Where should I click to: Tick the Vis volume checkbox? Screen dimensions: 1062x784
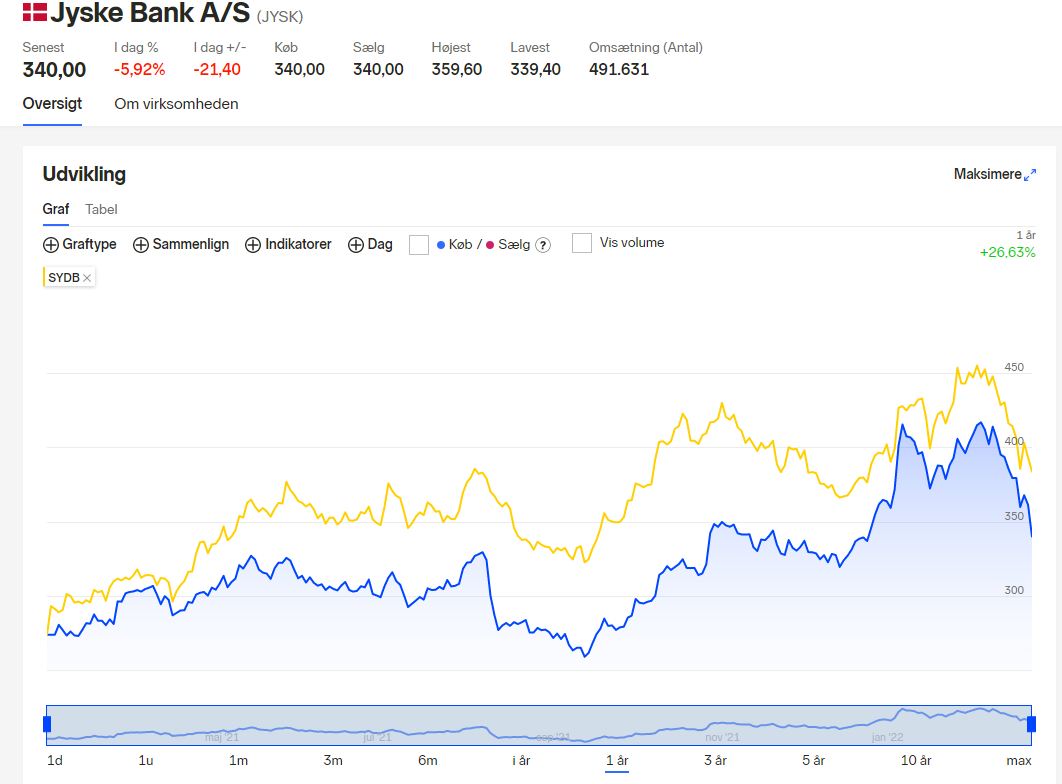coord(582,242)
